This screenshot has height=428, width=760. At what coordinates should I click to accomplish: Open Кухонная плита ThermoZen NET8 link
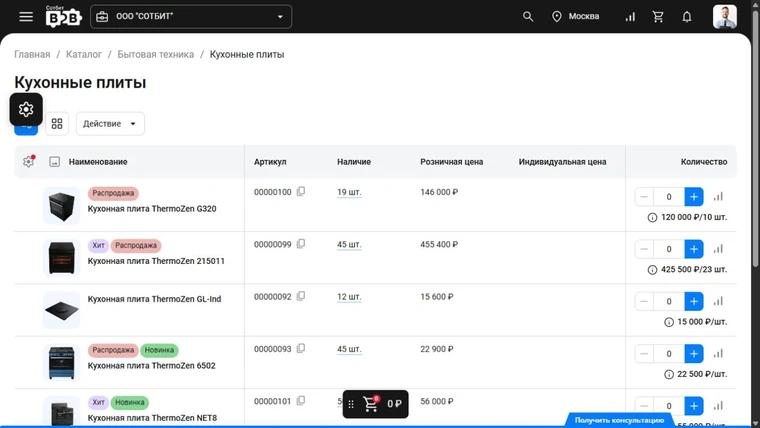click(152, 418)
